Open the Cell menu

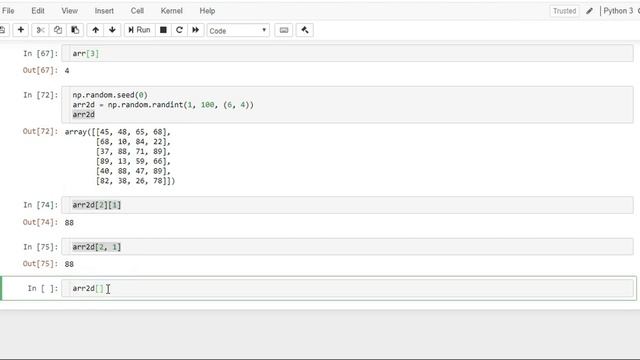coord(137,11)
